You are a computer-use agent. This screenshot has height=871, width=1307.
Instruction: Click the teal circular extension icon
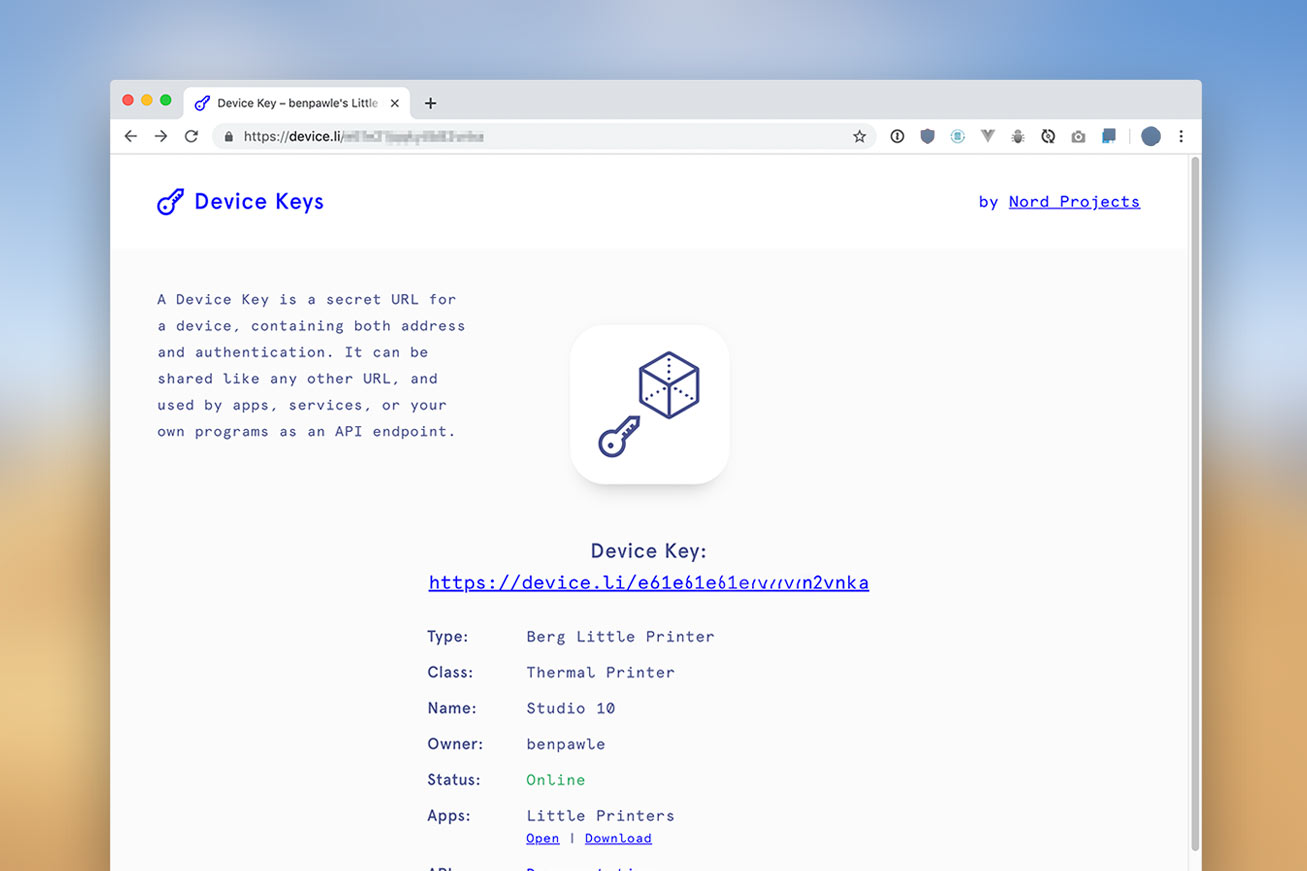pyautogui.click(x=957, y=136)
